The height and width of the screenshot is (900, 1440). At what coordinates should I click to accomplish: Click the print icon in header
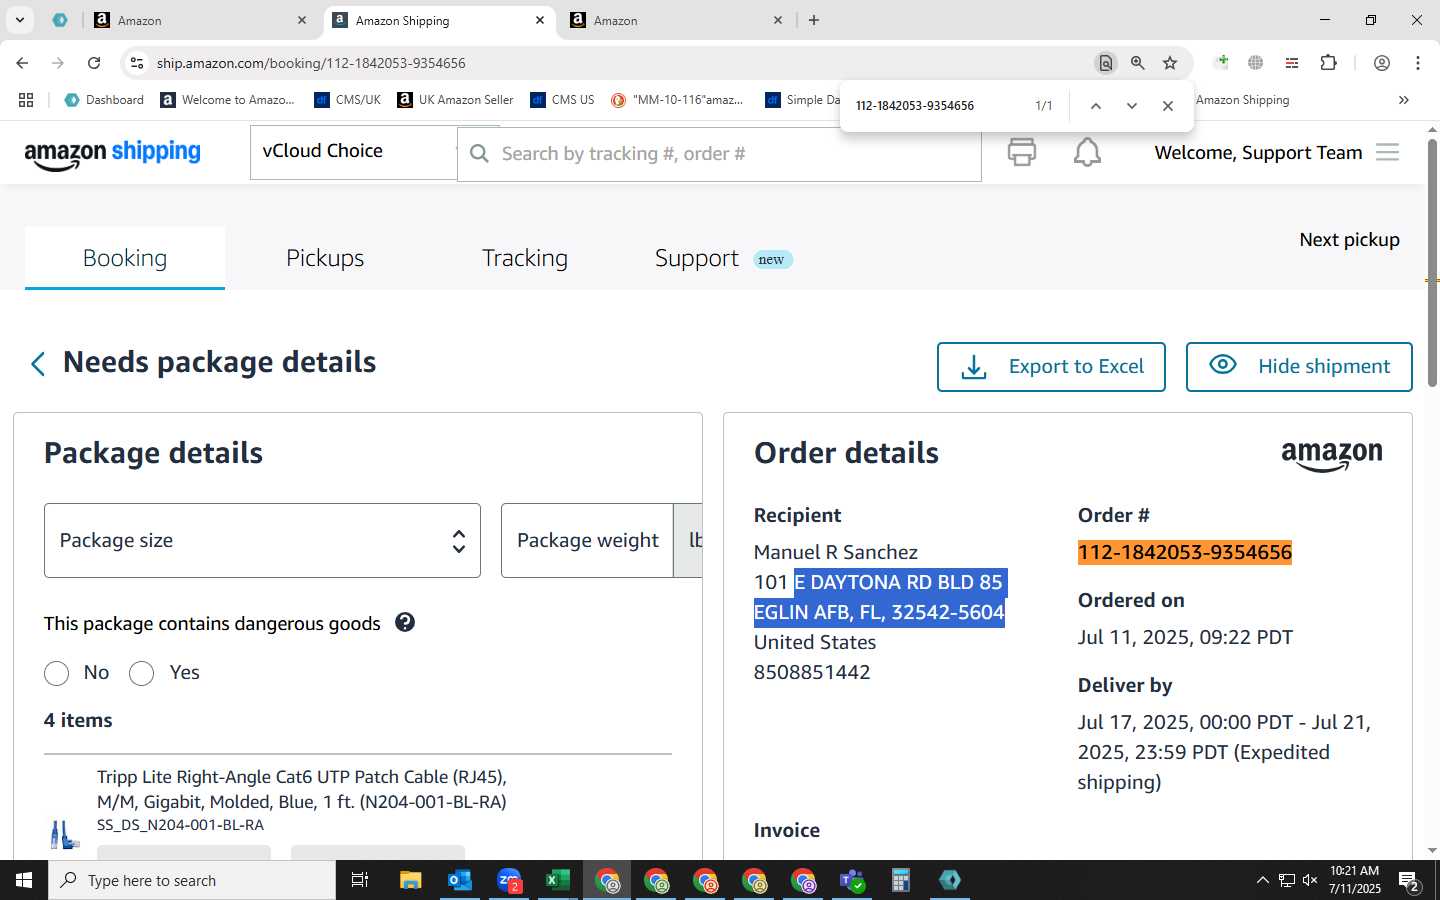(1022, 152)
